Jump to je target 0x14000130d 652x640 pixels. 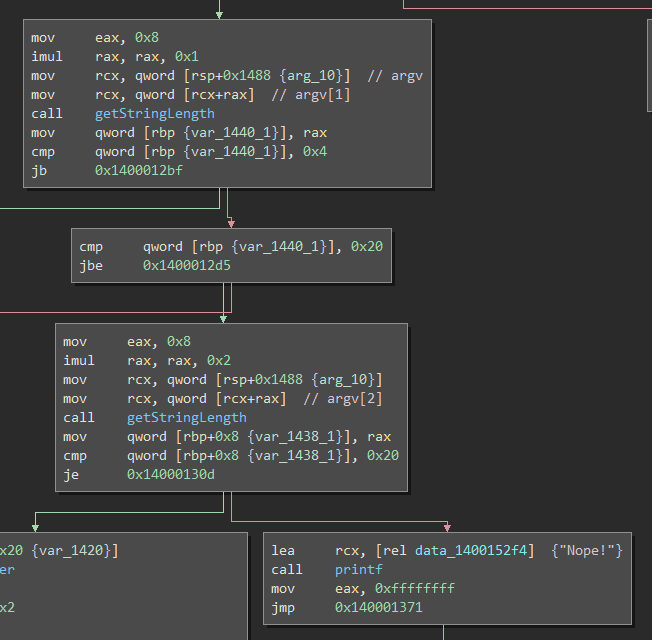pos(171,474)
